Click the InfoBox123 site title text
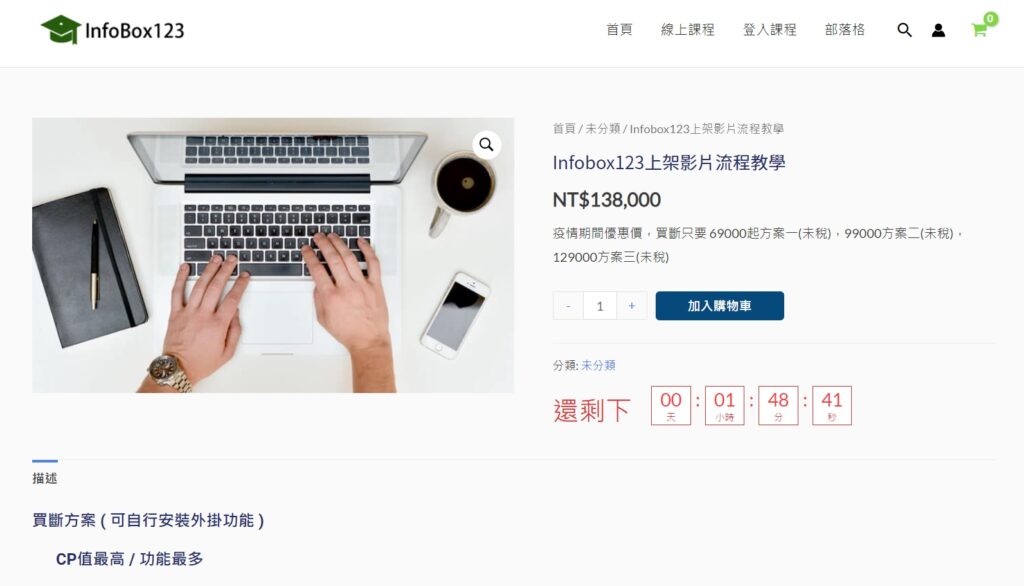The image size is (1024, 586). point(135,31)
